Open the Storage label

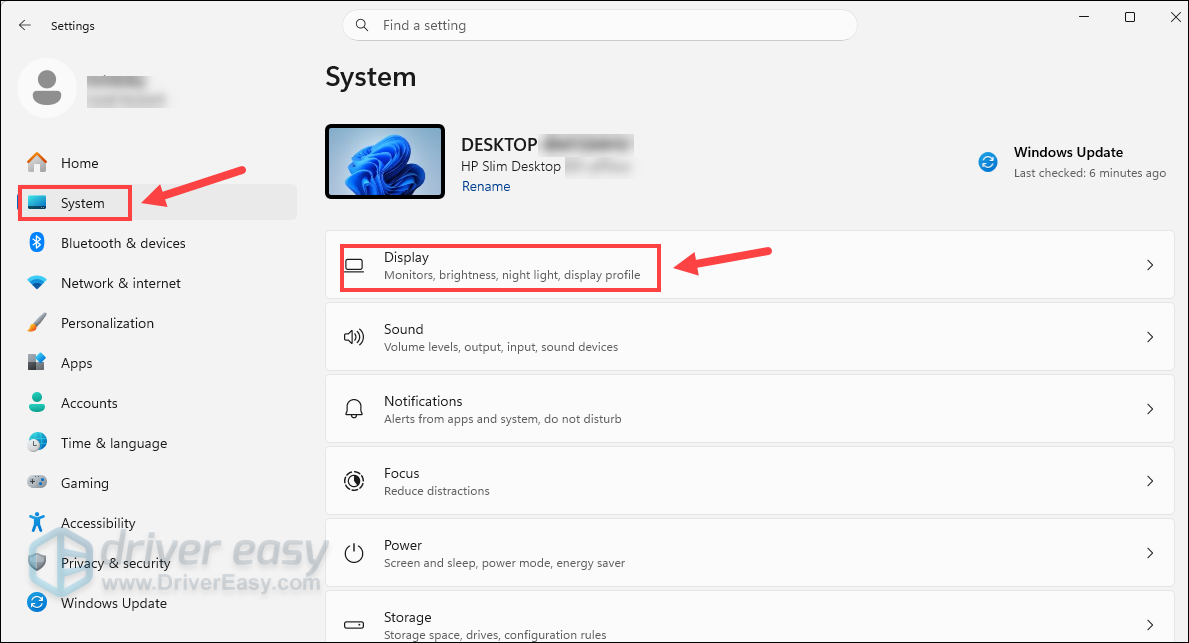pyautogui.click(x=407, y=617)
